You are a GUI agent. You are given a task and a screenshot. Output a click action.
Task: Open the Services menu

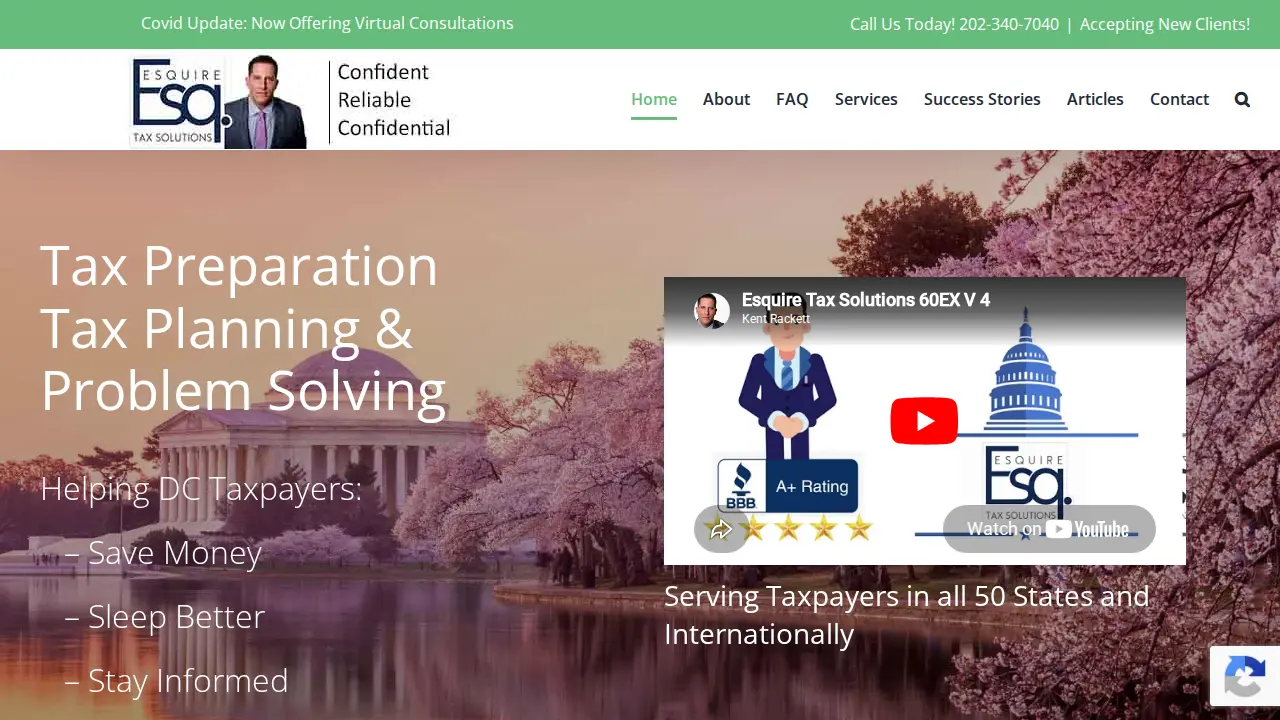click(x=866, y=99)
